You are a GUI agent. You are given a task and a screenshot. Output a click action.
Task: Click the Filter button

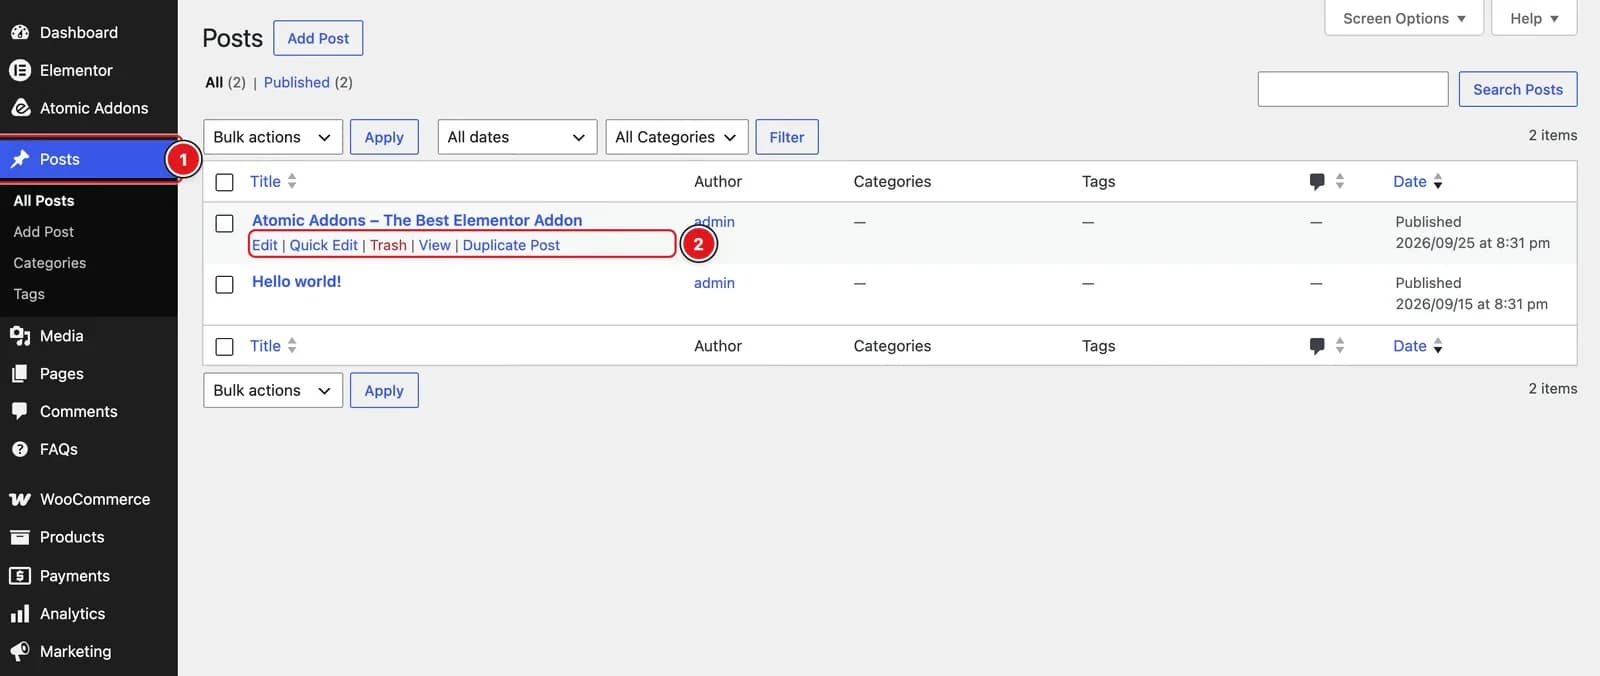(x=787, y=137)
